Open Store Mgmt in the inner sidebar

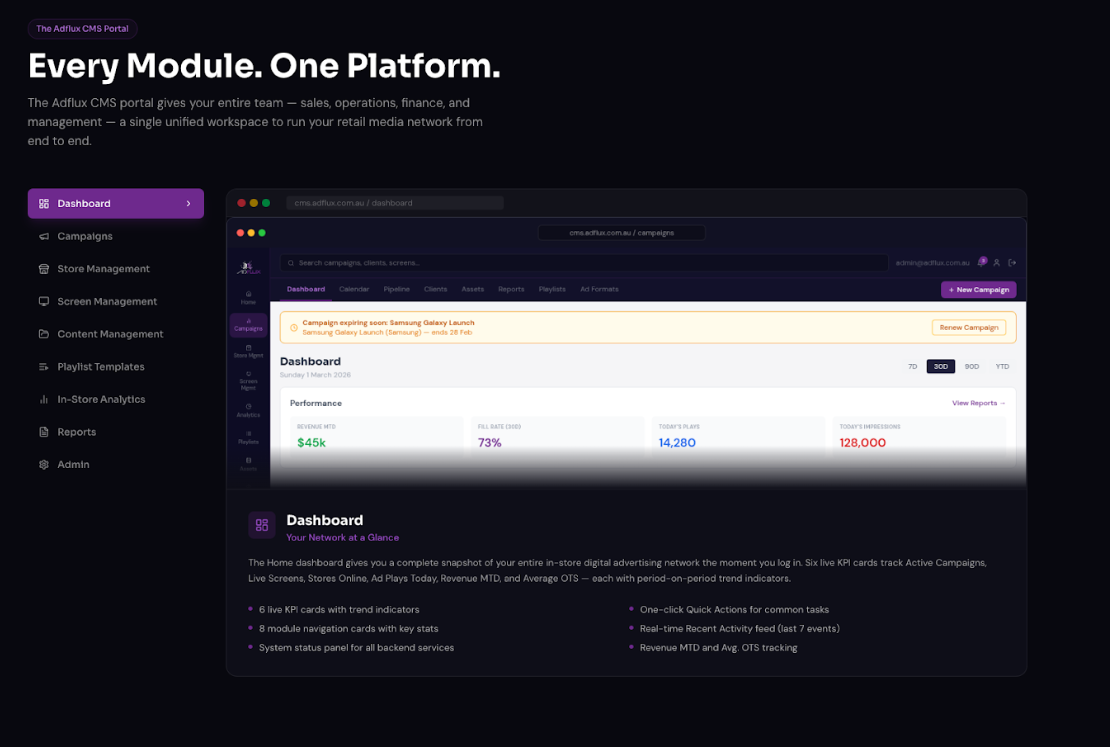(248, 351)
